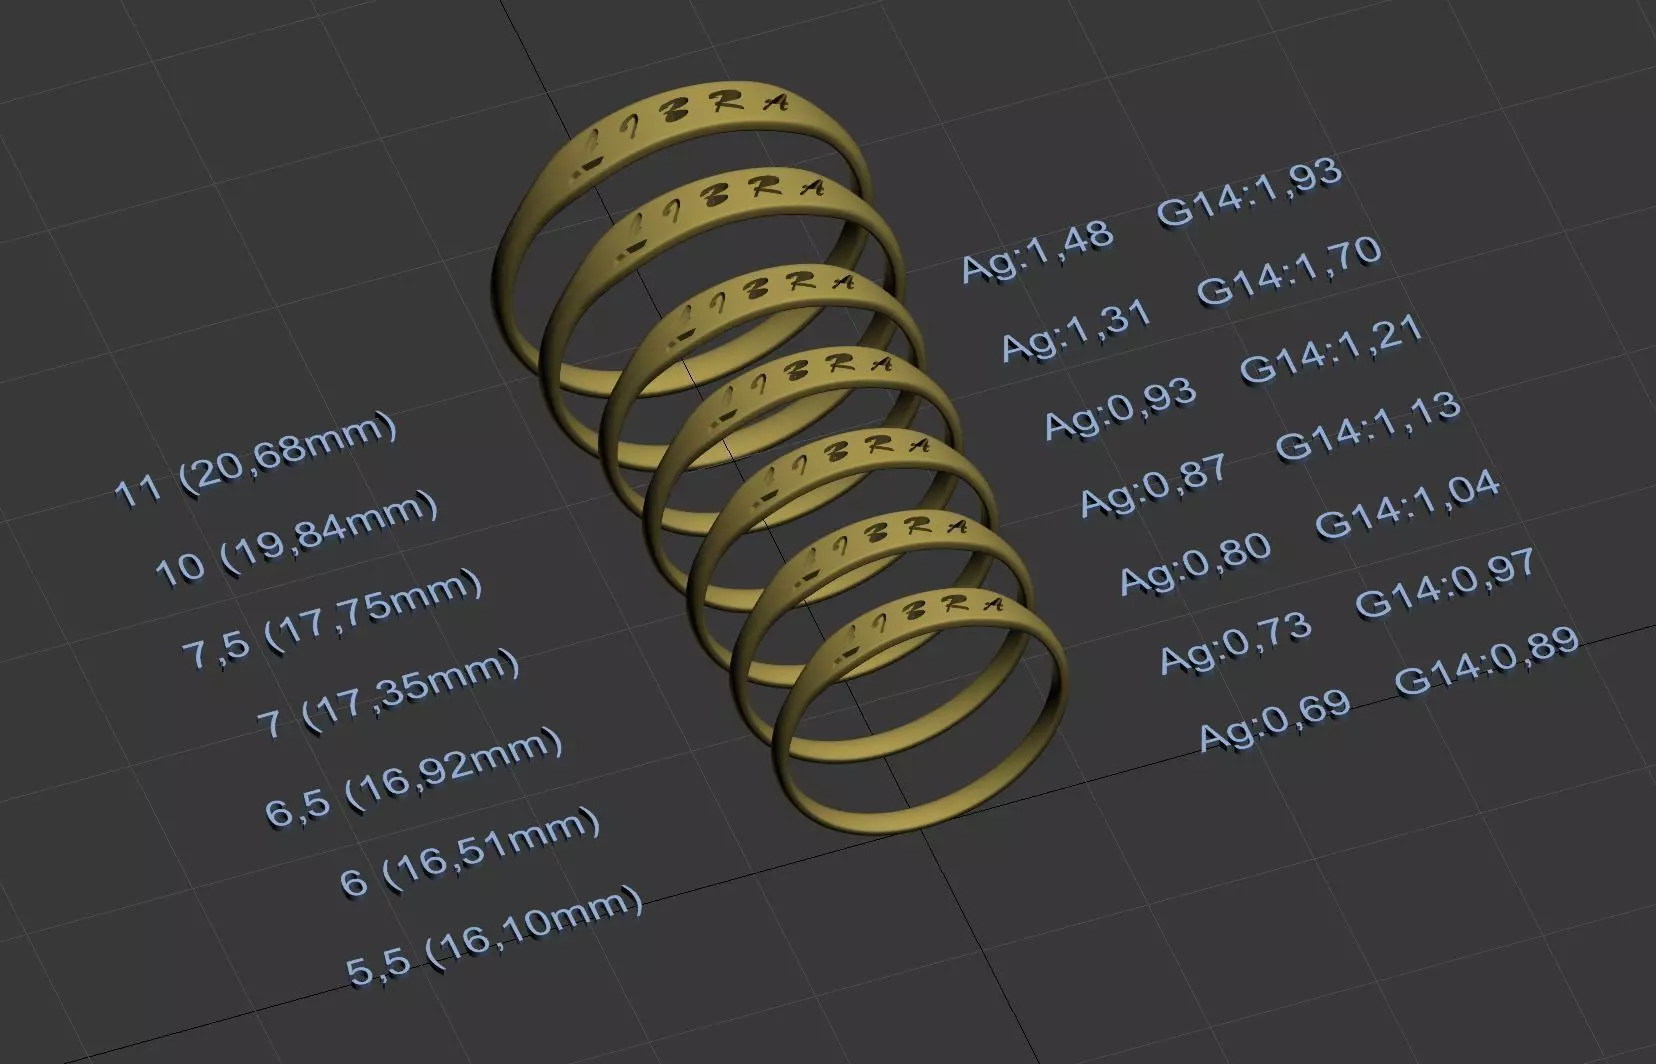Click the 'G14:1,13' weight text

[x=1369, y=427]
